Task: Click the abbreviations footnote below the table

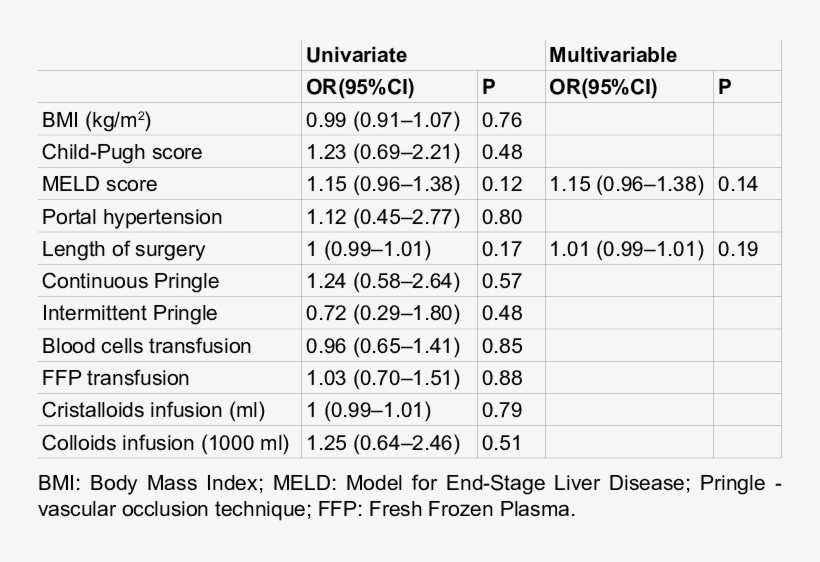Action: [x=410, y=497]
